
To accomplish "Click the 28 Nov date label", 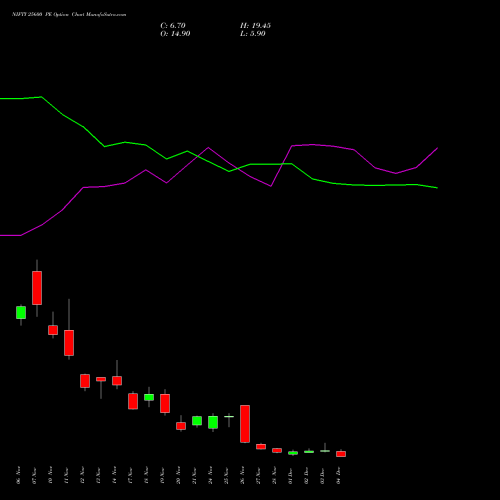I will (274, 475).
